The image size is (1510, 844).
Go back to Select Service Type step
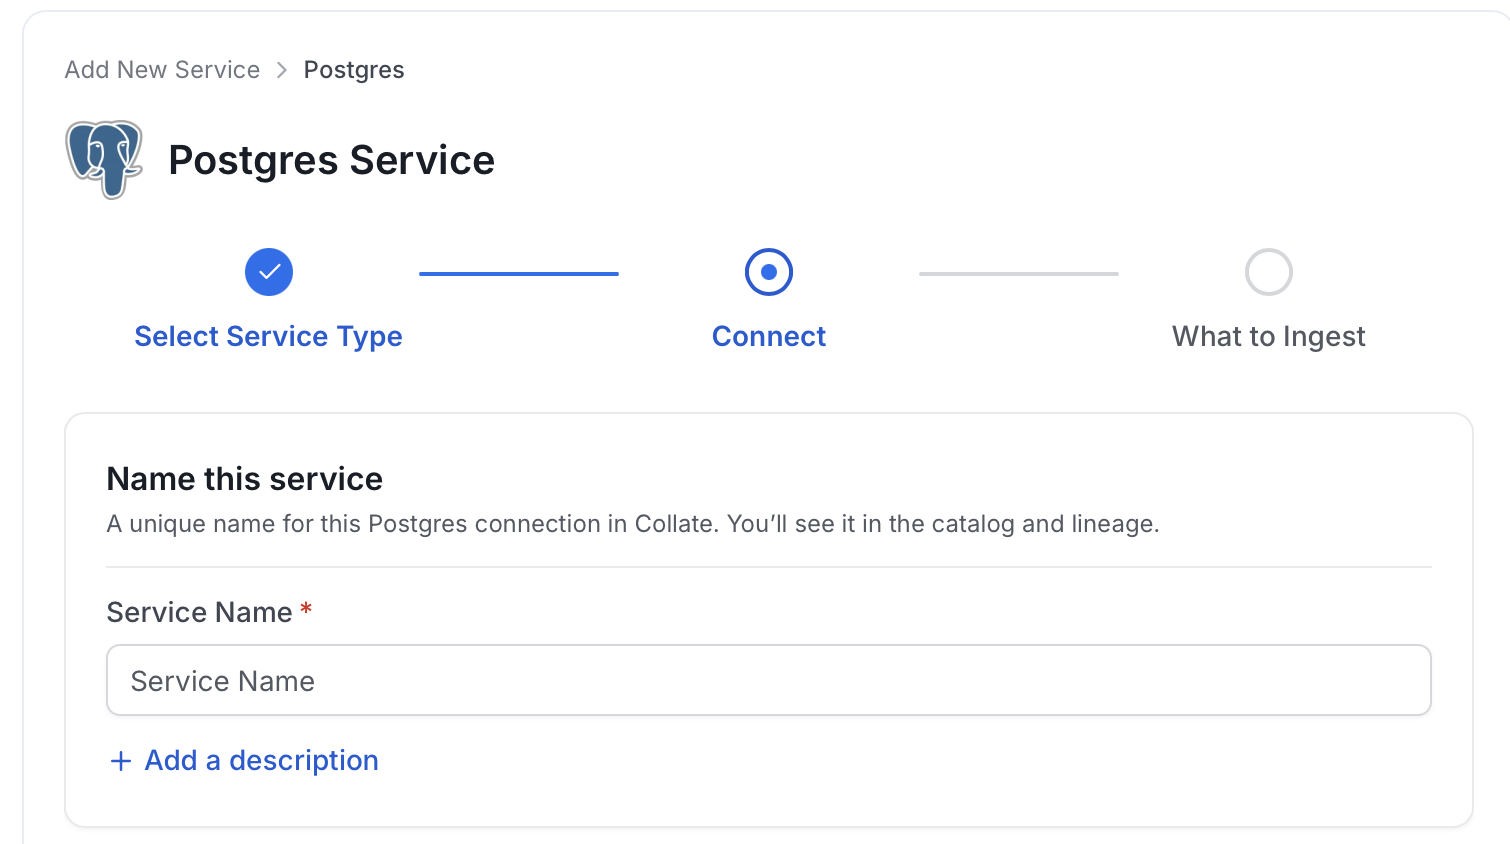coord(269,337)
